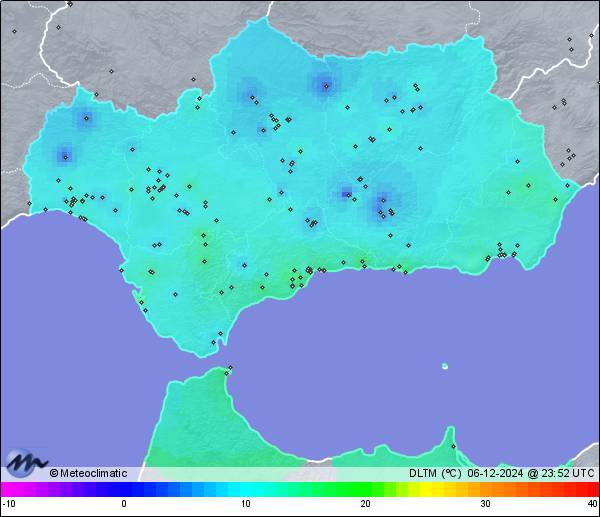Click the 40 scale label

click(x=593, y=504)
